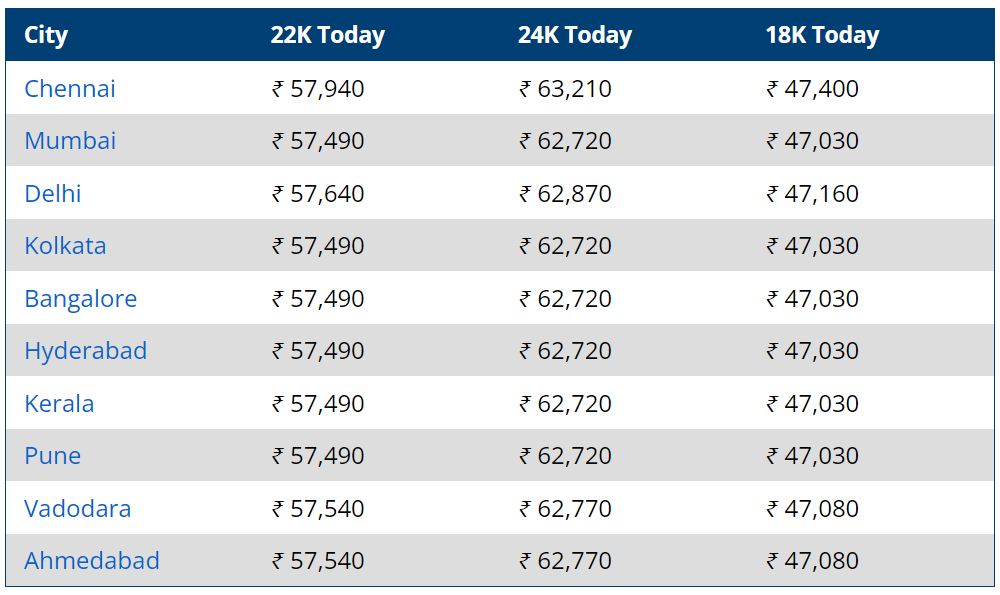Select Delhi 18K price ₹ 47,160
Image resolution: width=1000 pixels, height=595 pixels.
[x=812, y=194]
